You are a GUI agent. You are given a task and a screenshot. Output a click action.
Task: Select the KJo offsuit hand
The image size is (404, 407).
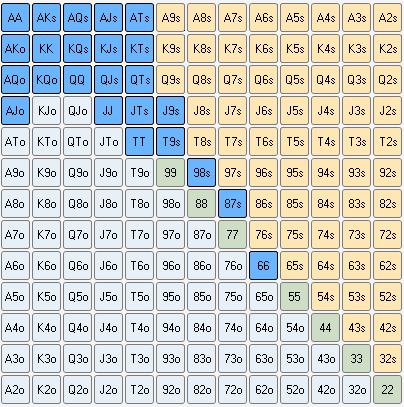tap(46, 111)
